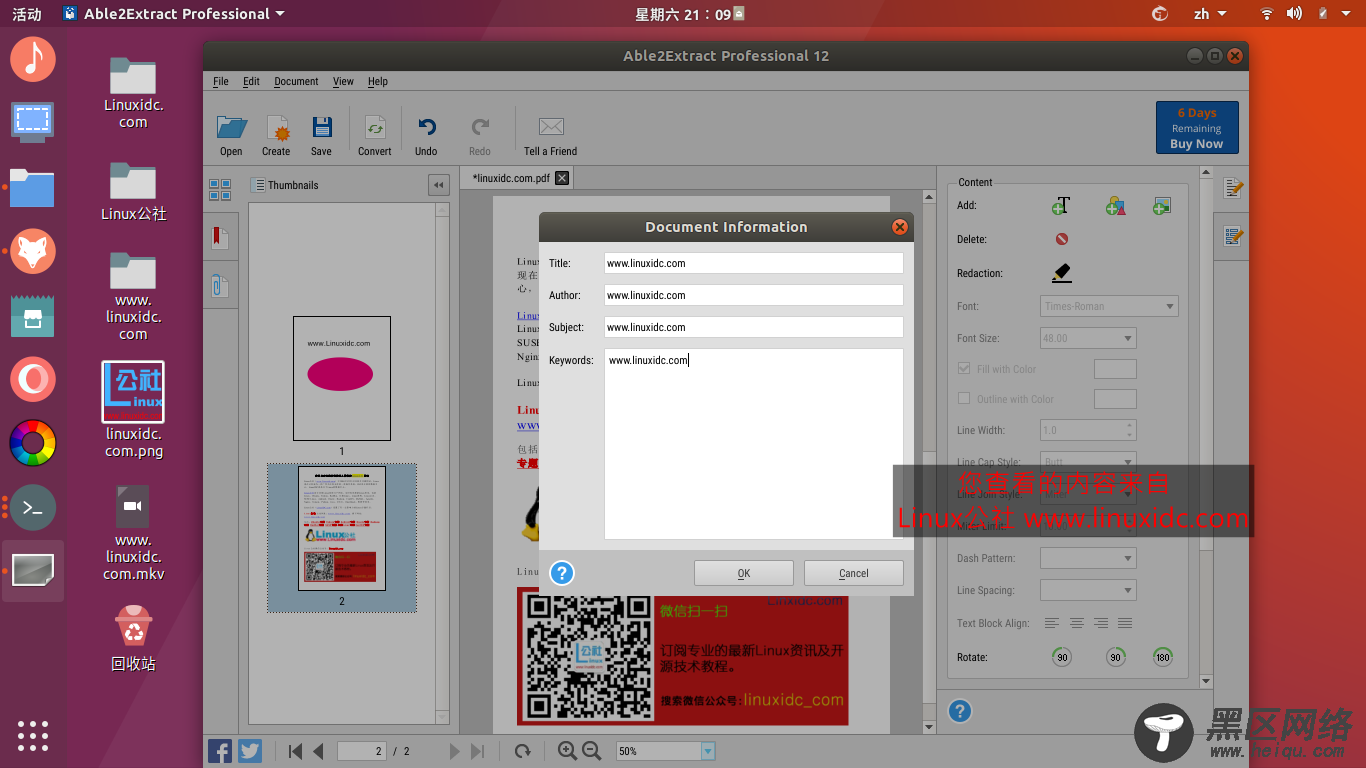This screenshot has width=1366, height=768.
Task: Click OK in Document Information dialog
Action: click(744, 573)
